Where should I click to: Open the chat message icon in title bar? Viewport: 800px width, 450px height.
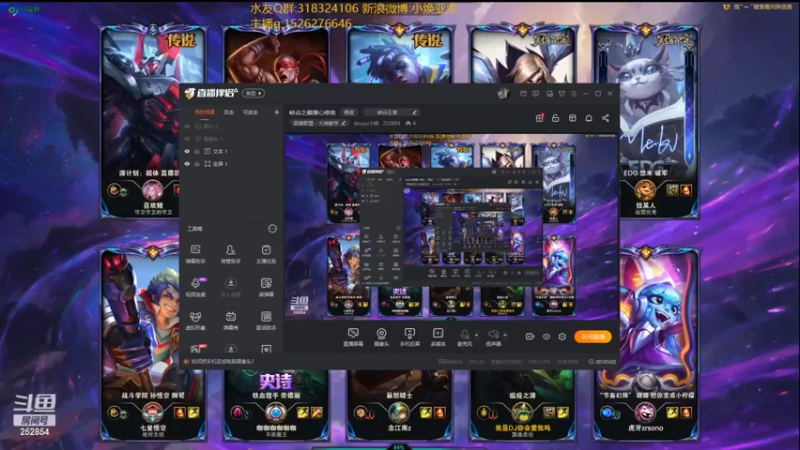pyautogui.click(x=535, y=94)
